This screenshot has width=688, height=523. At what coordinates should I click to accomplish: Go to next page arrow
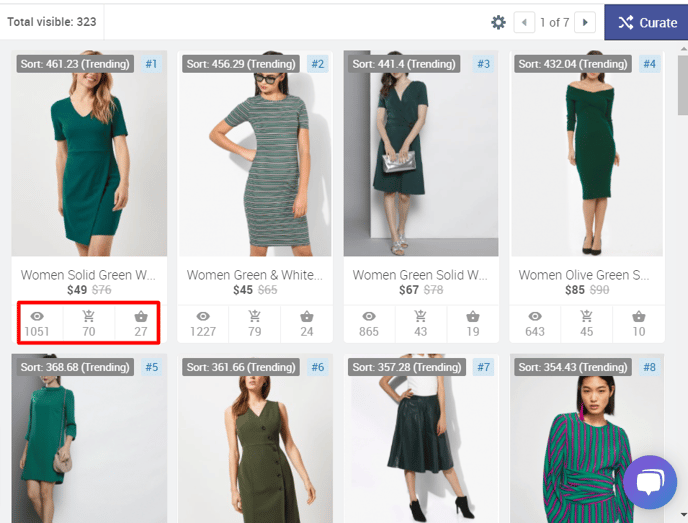(x=585, y=22)
